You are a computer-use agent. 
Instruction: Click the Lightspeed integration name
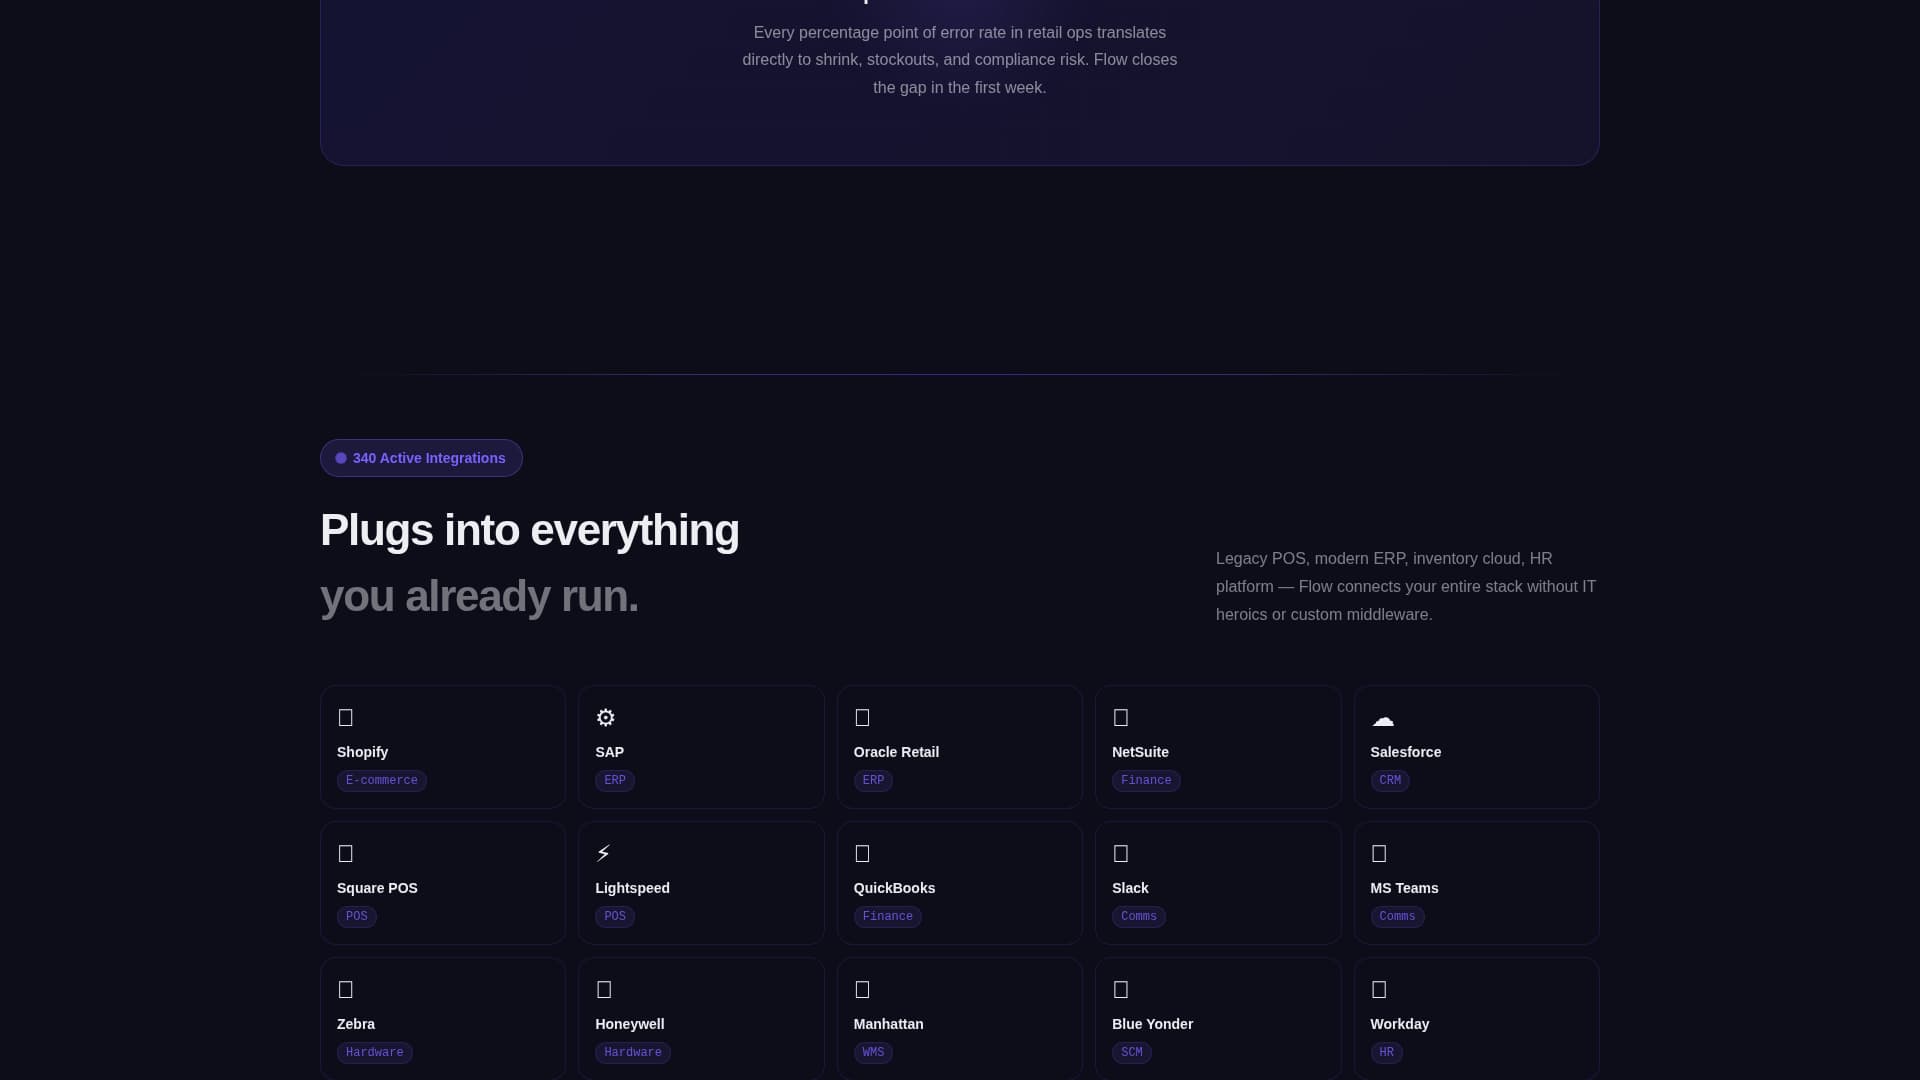632,888
